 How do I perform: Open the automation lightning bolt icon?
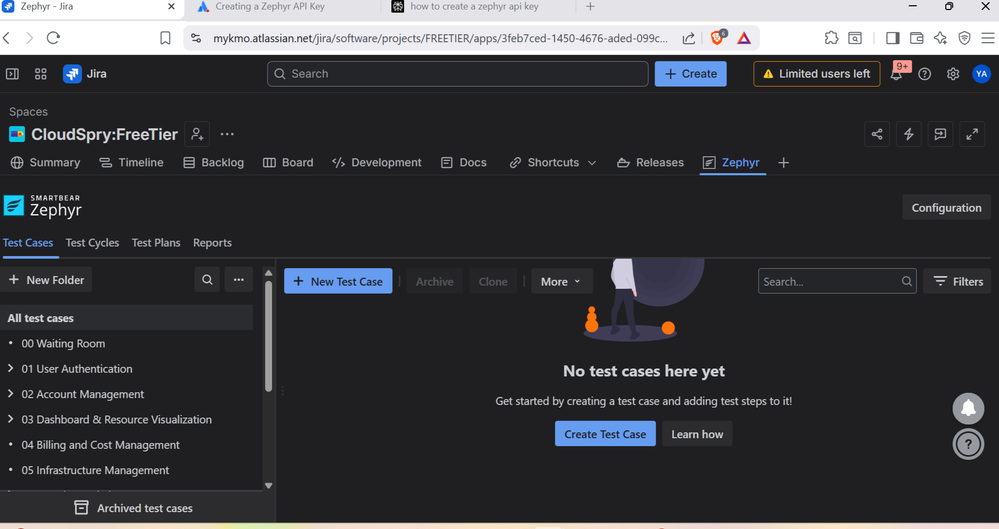(909, 134)
